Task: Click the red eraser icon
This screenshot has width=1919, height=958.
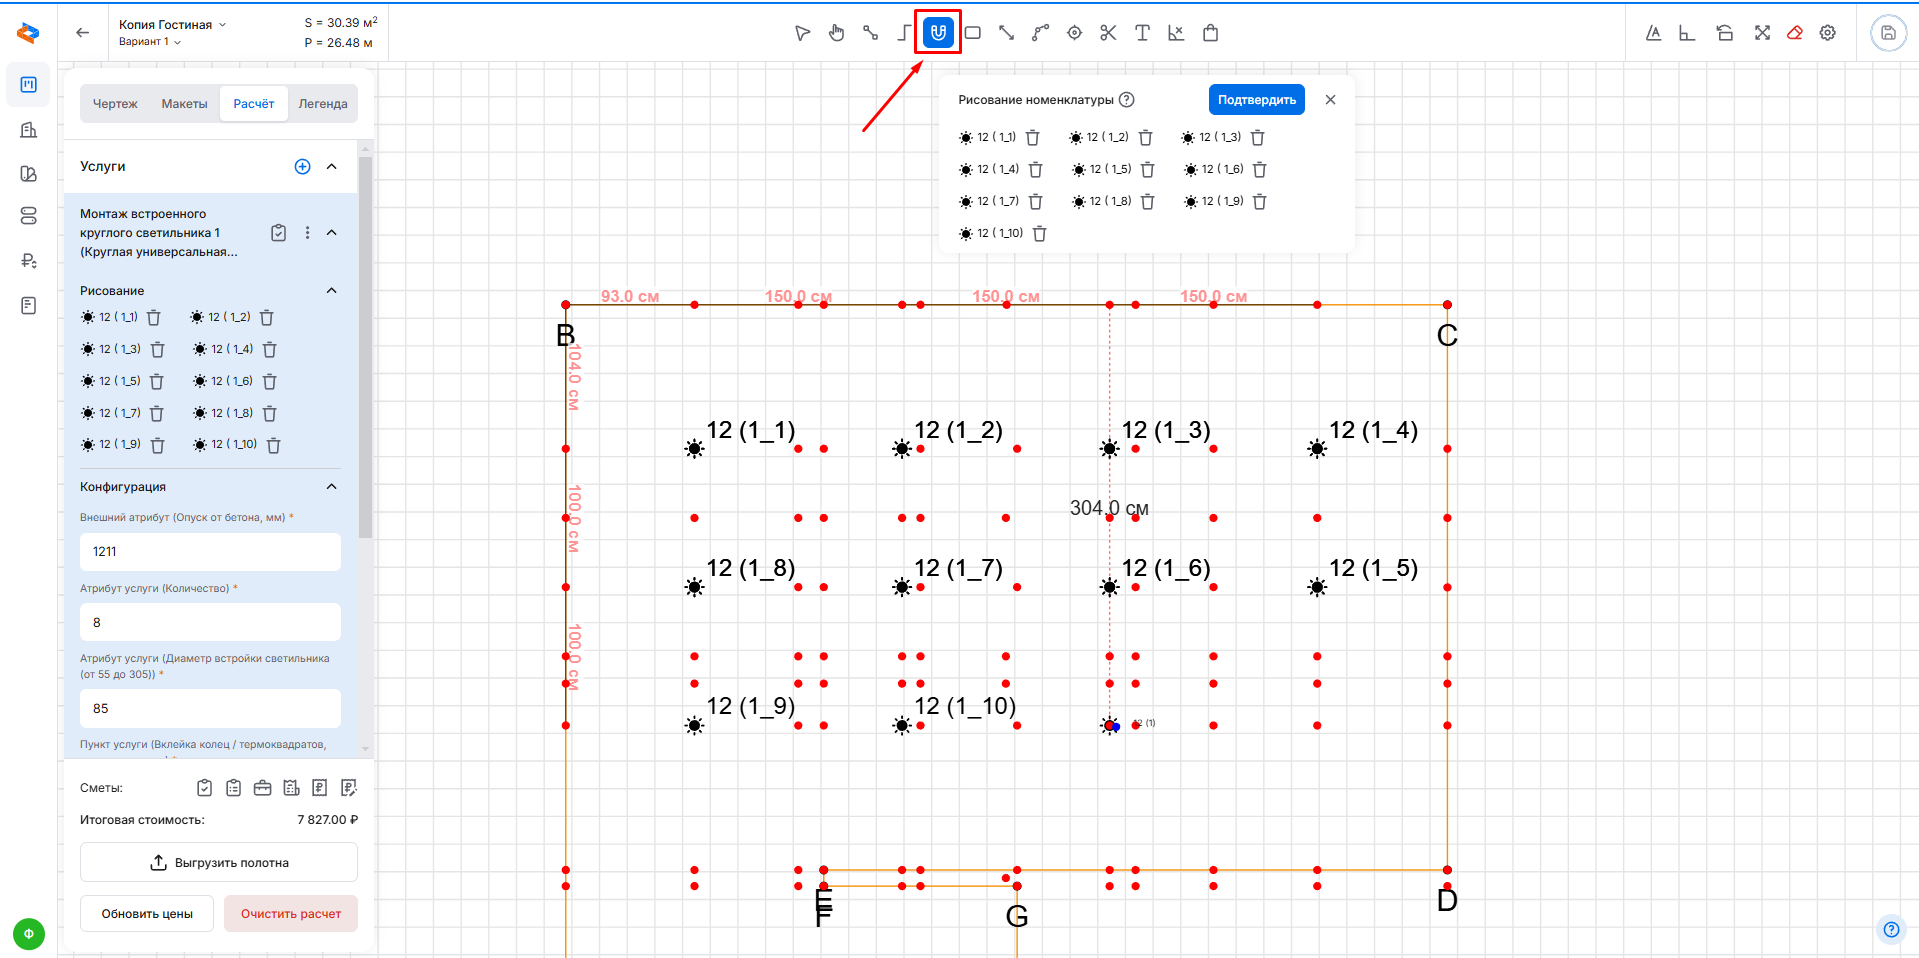Action: pos(1795,33)
